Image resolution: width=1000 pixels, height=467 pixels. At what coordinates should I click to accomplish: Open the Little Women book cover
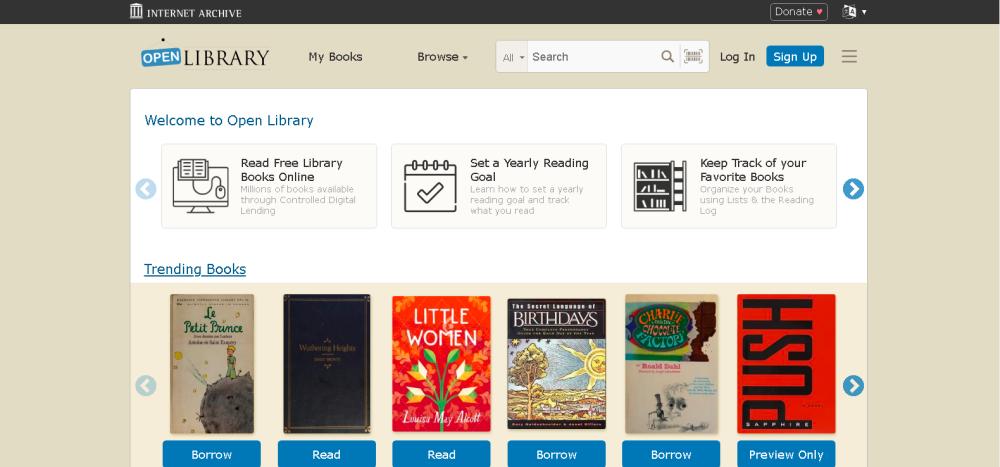[441, 364]
